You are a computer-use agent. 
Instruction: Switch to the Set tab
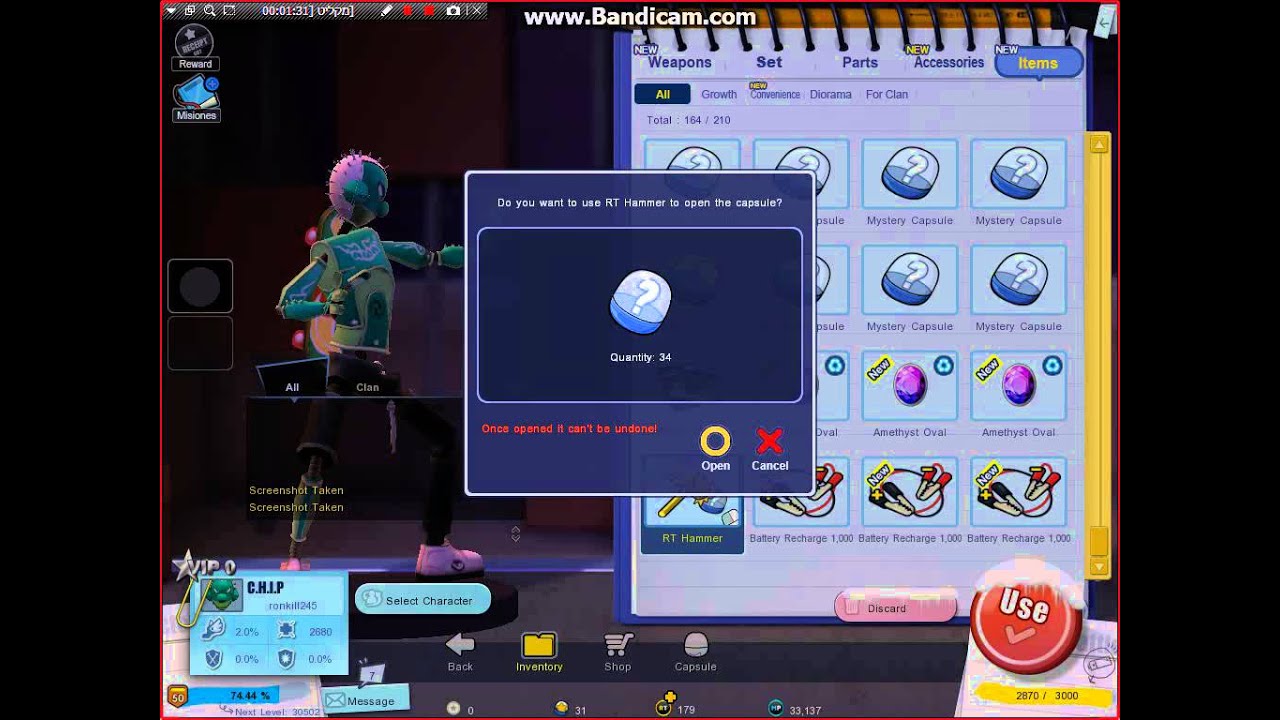coord(769,62)
